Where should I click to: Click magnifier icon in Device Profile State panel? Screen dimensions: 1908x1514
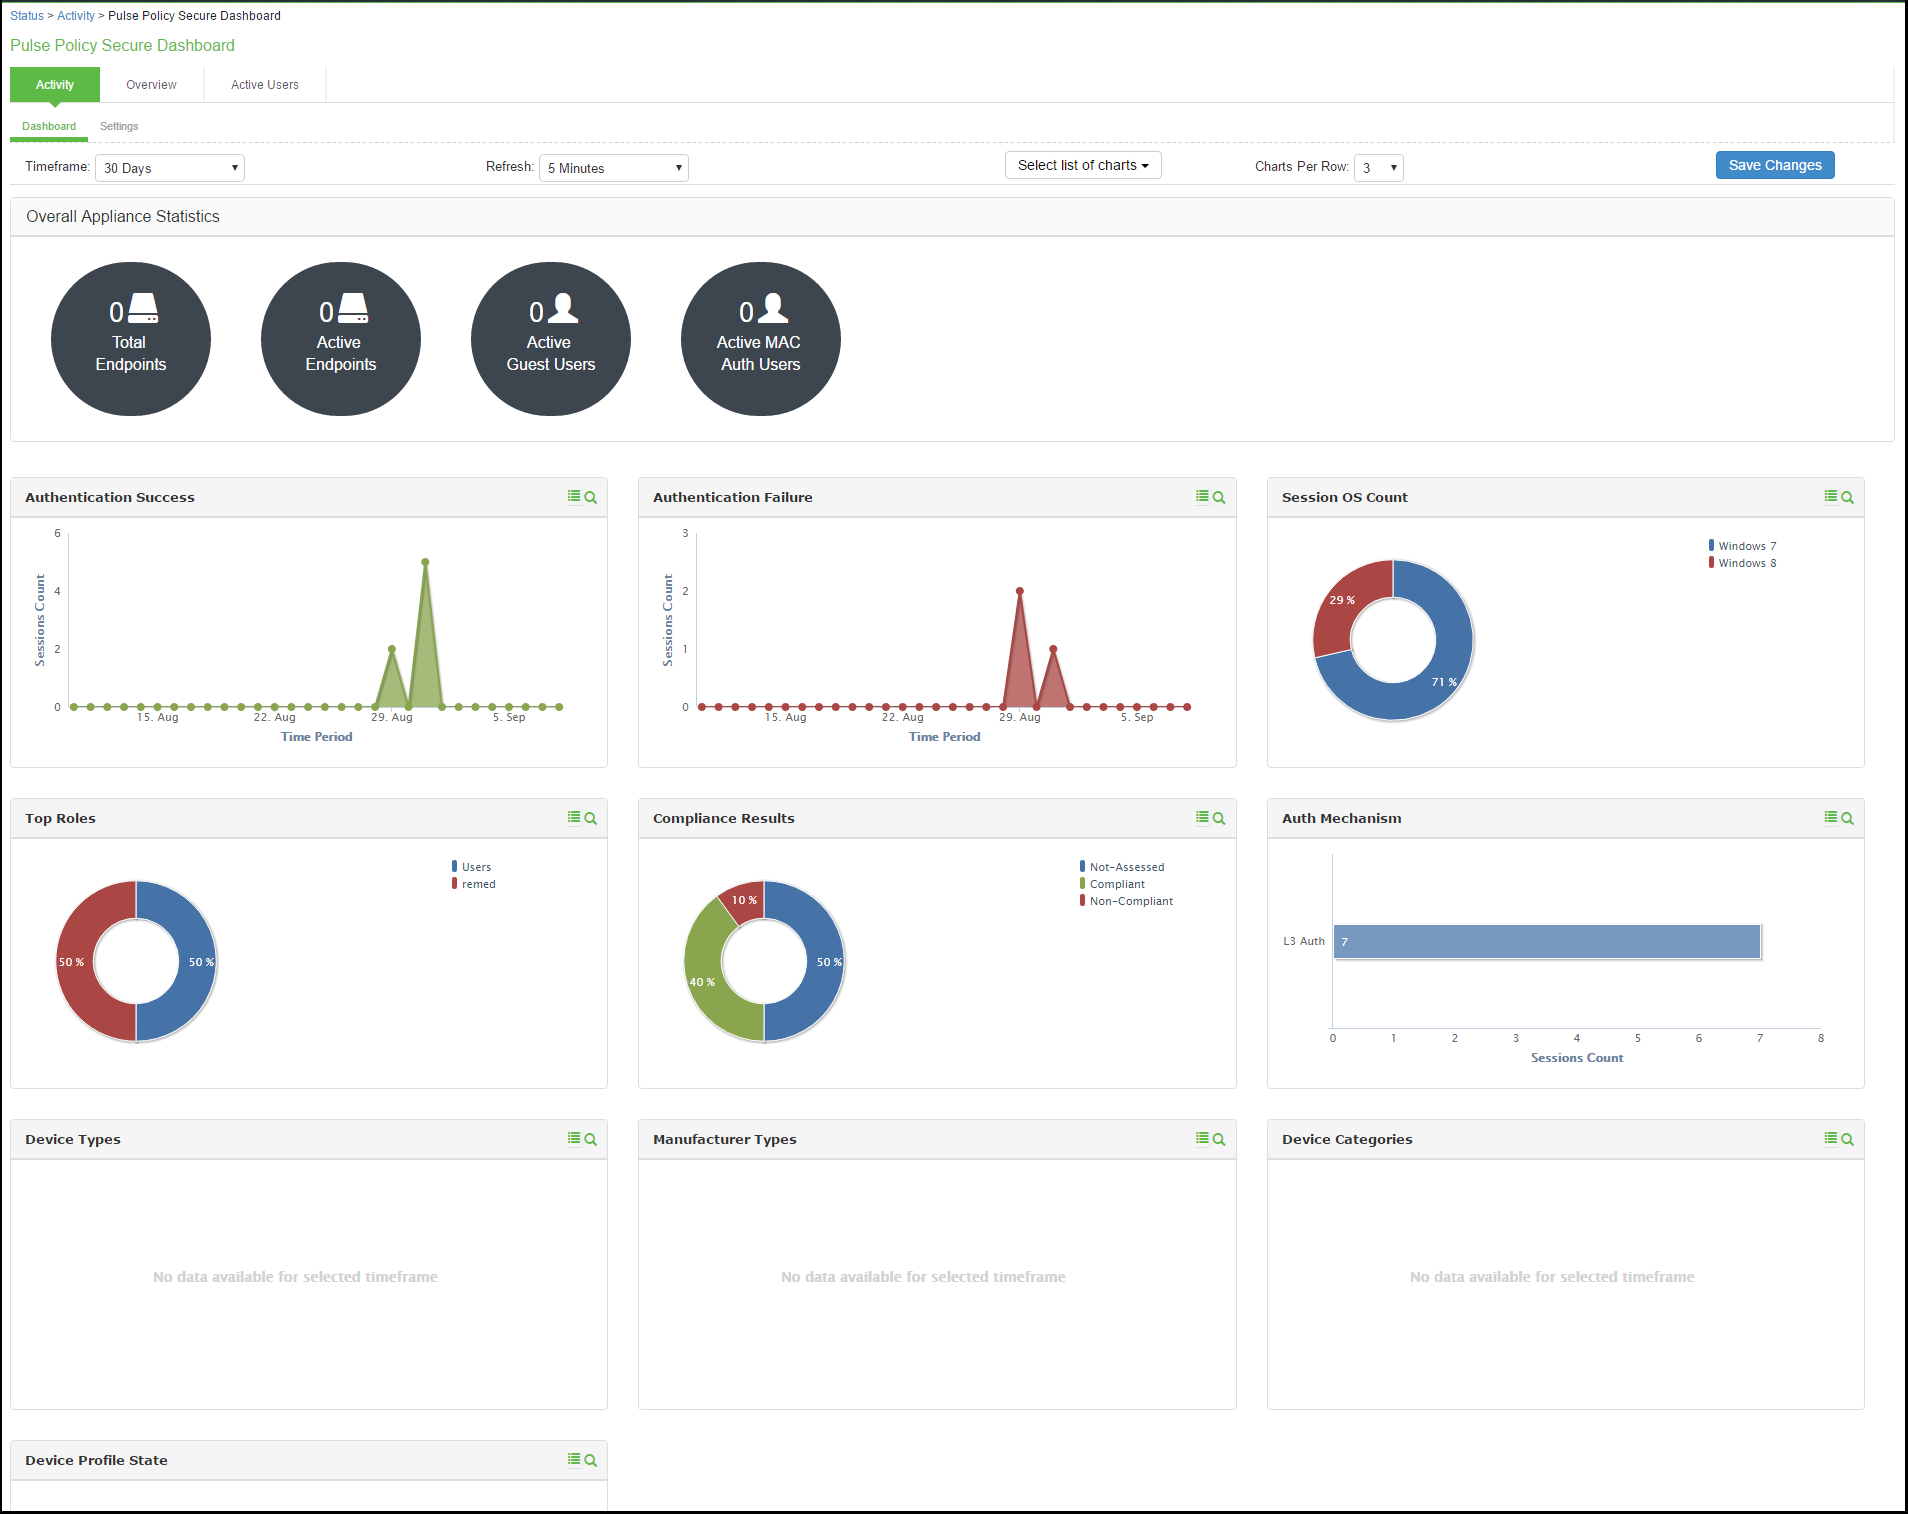point(591,1460)
